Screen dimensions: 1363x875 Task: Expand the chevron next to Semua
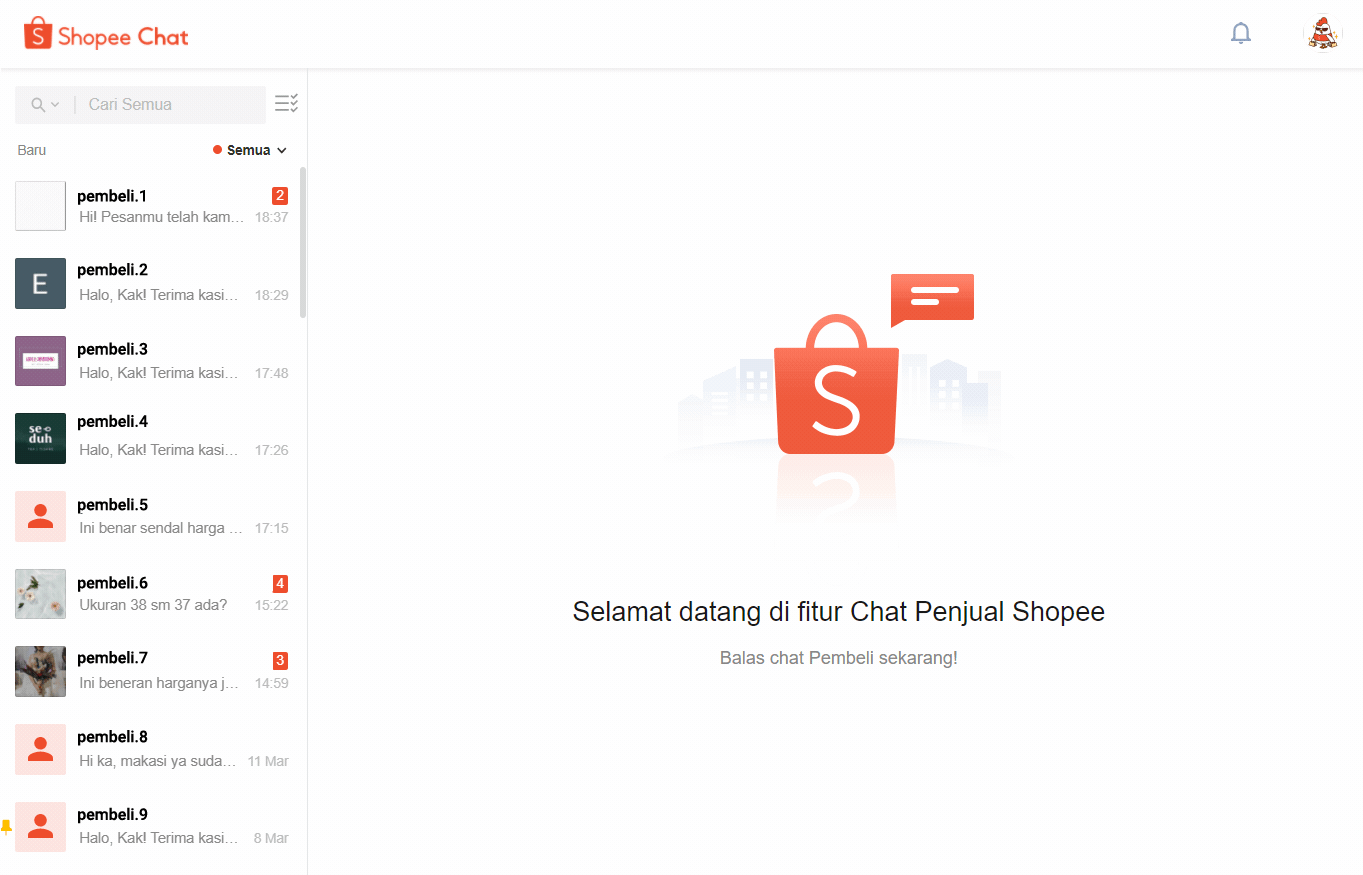[283, 149]
